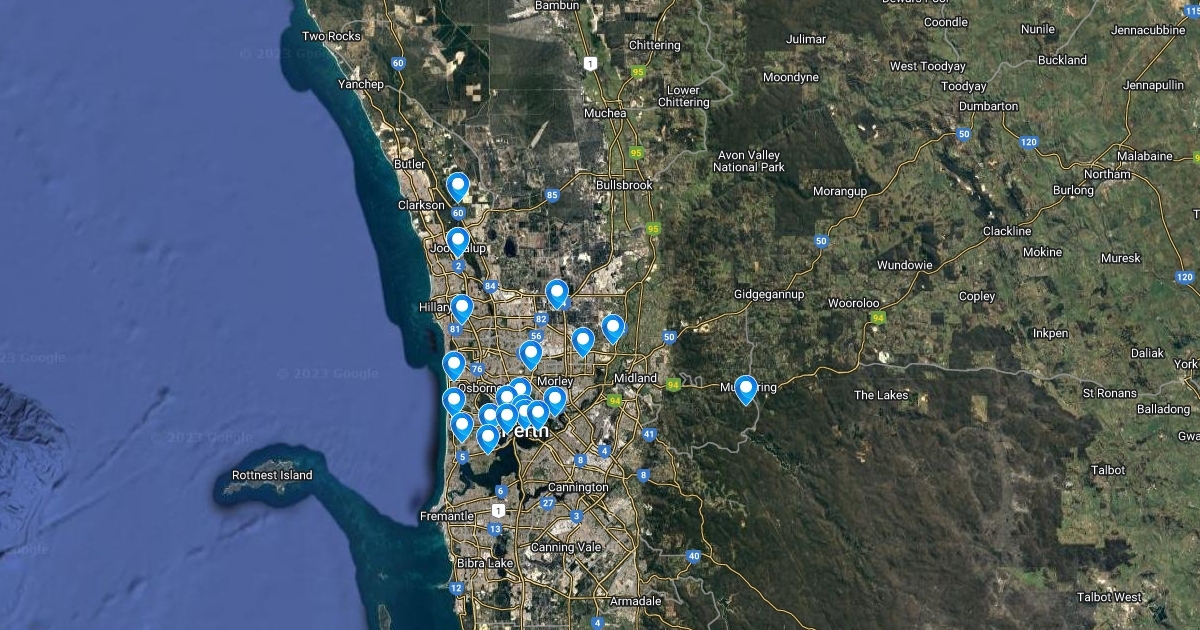Select the Morangup label

point(839,191)
